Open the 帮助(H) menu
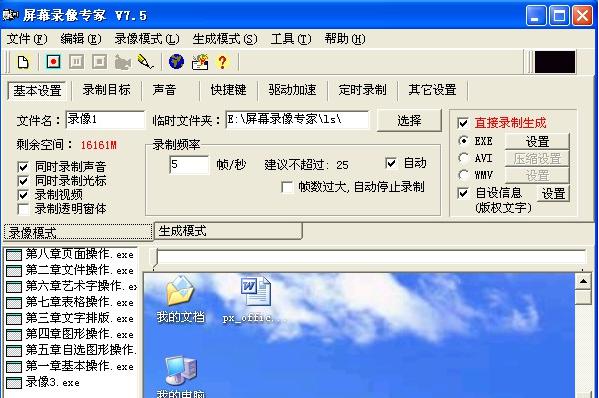599x398 pixels. 345,39
